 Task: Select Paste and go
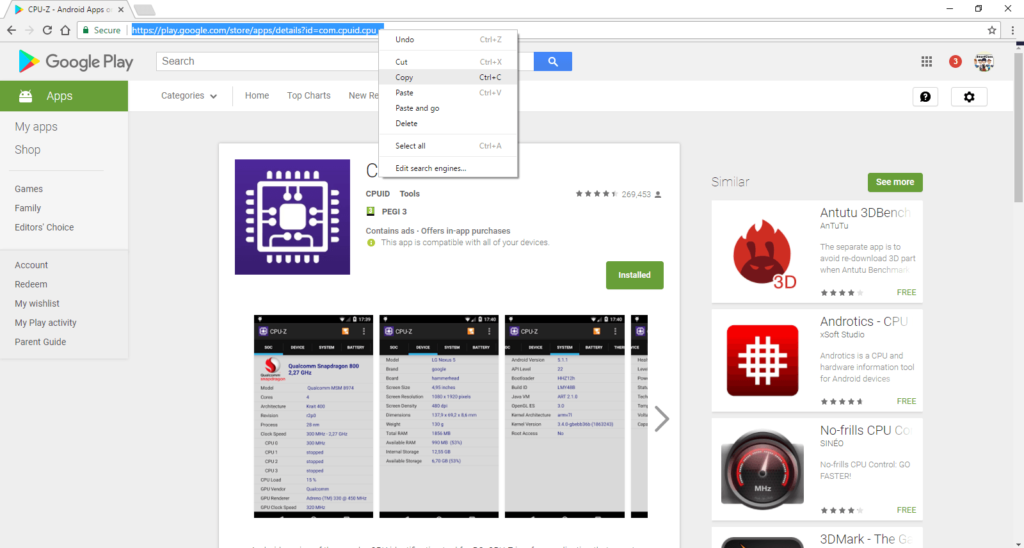coord(448,108)
